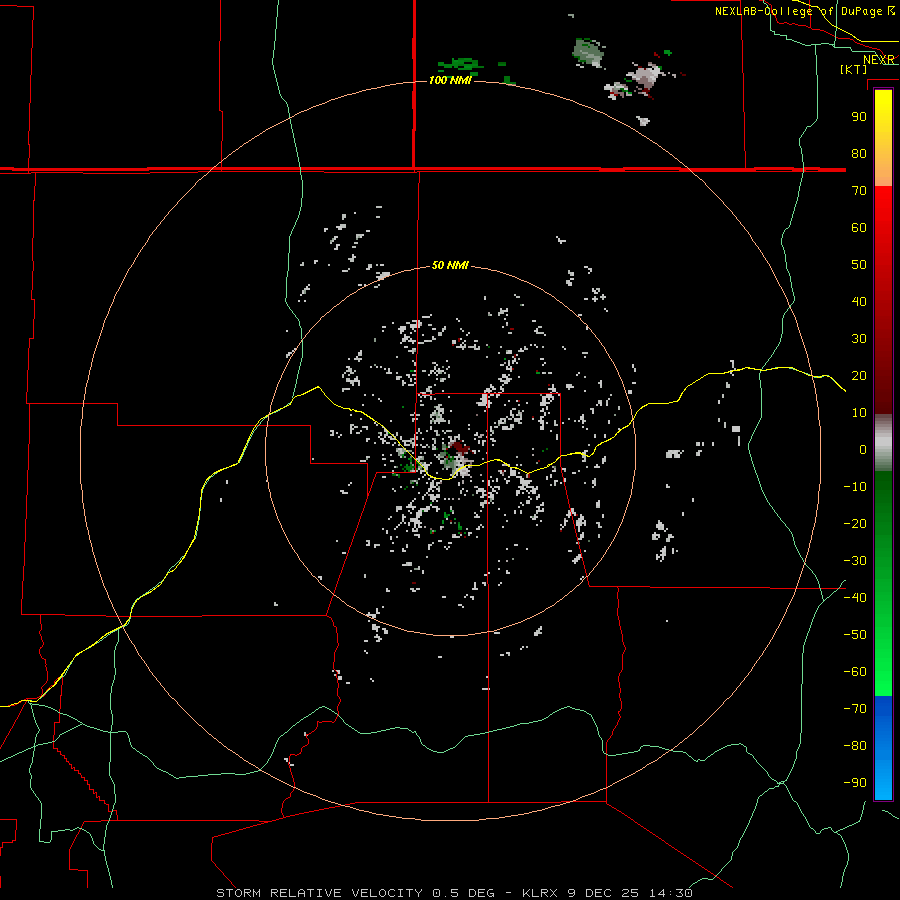Click the -50 value on the velocity scale
The image size is (900, 900).
pyautogui.click(x=855, y=635)
